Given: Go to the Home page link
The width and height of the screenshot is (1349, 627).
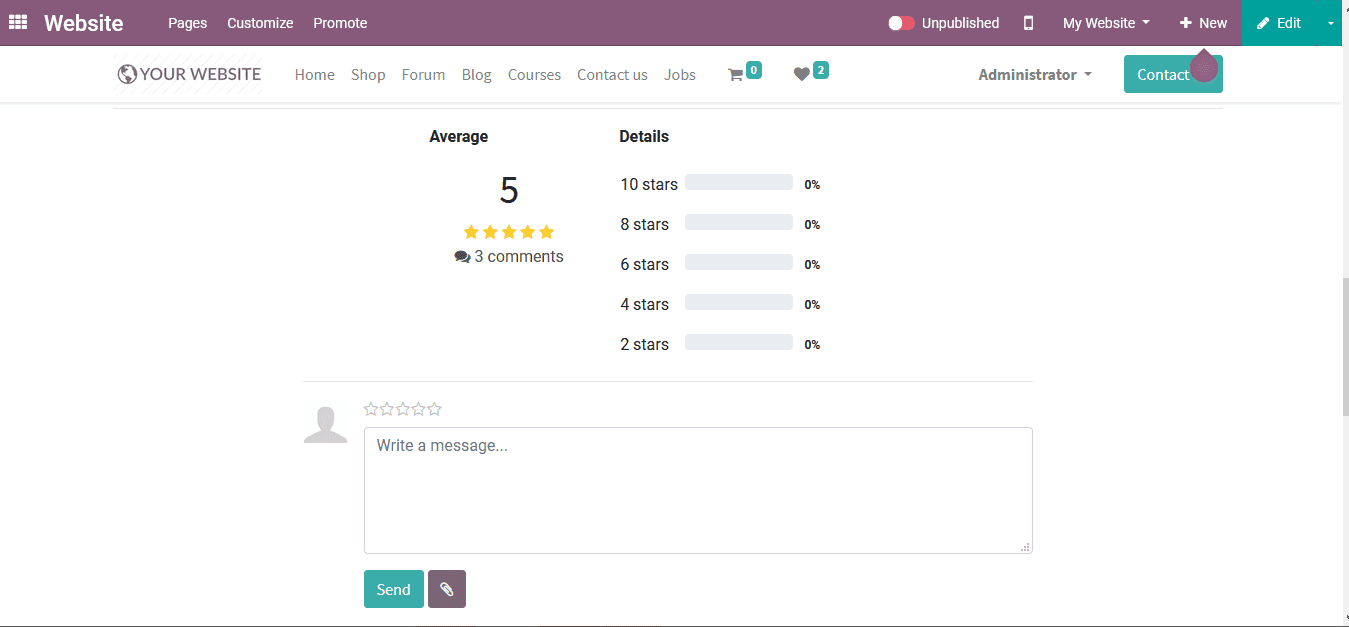Looking at the screenshot, I should point(315,74).
